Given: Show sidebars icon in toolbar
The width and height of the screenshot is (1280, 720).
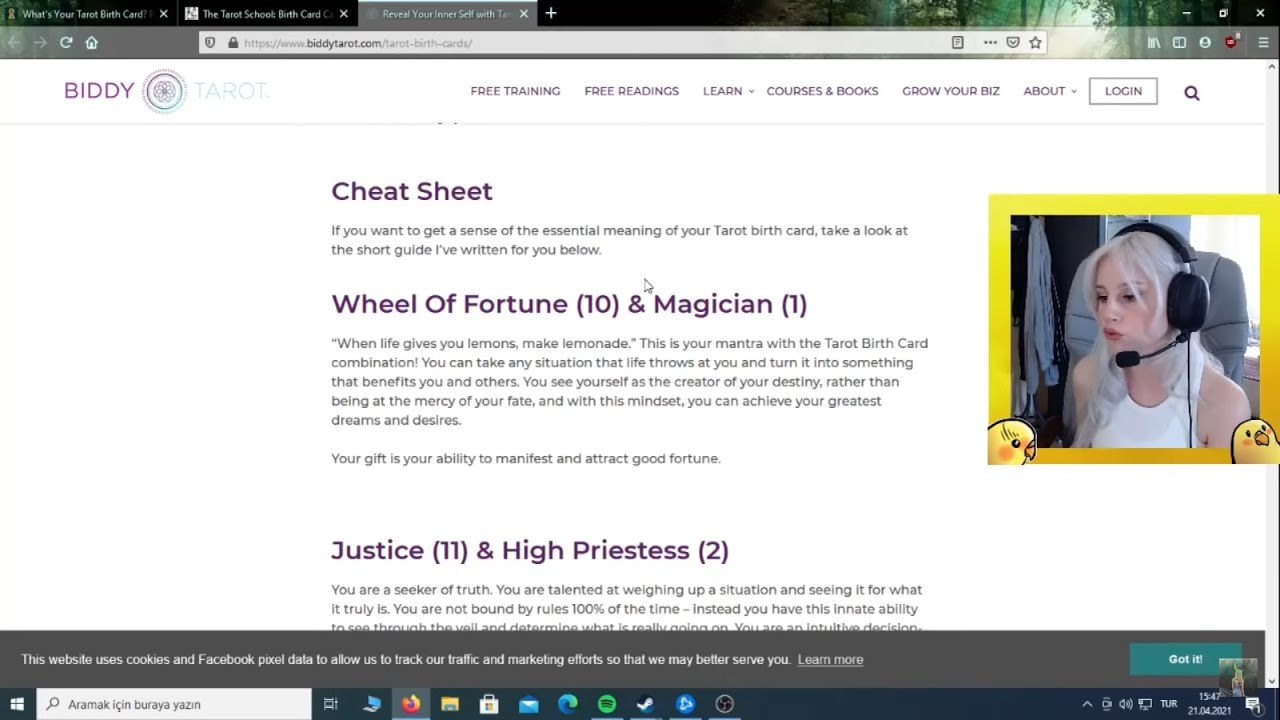Looking at the screenshot, I should tap(1179, 43).
